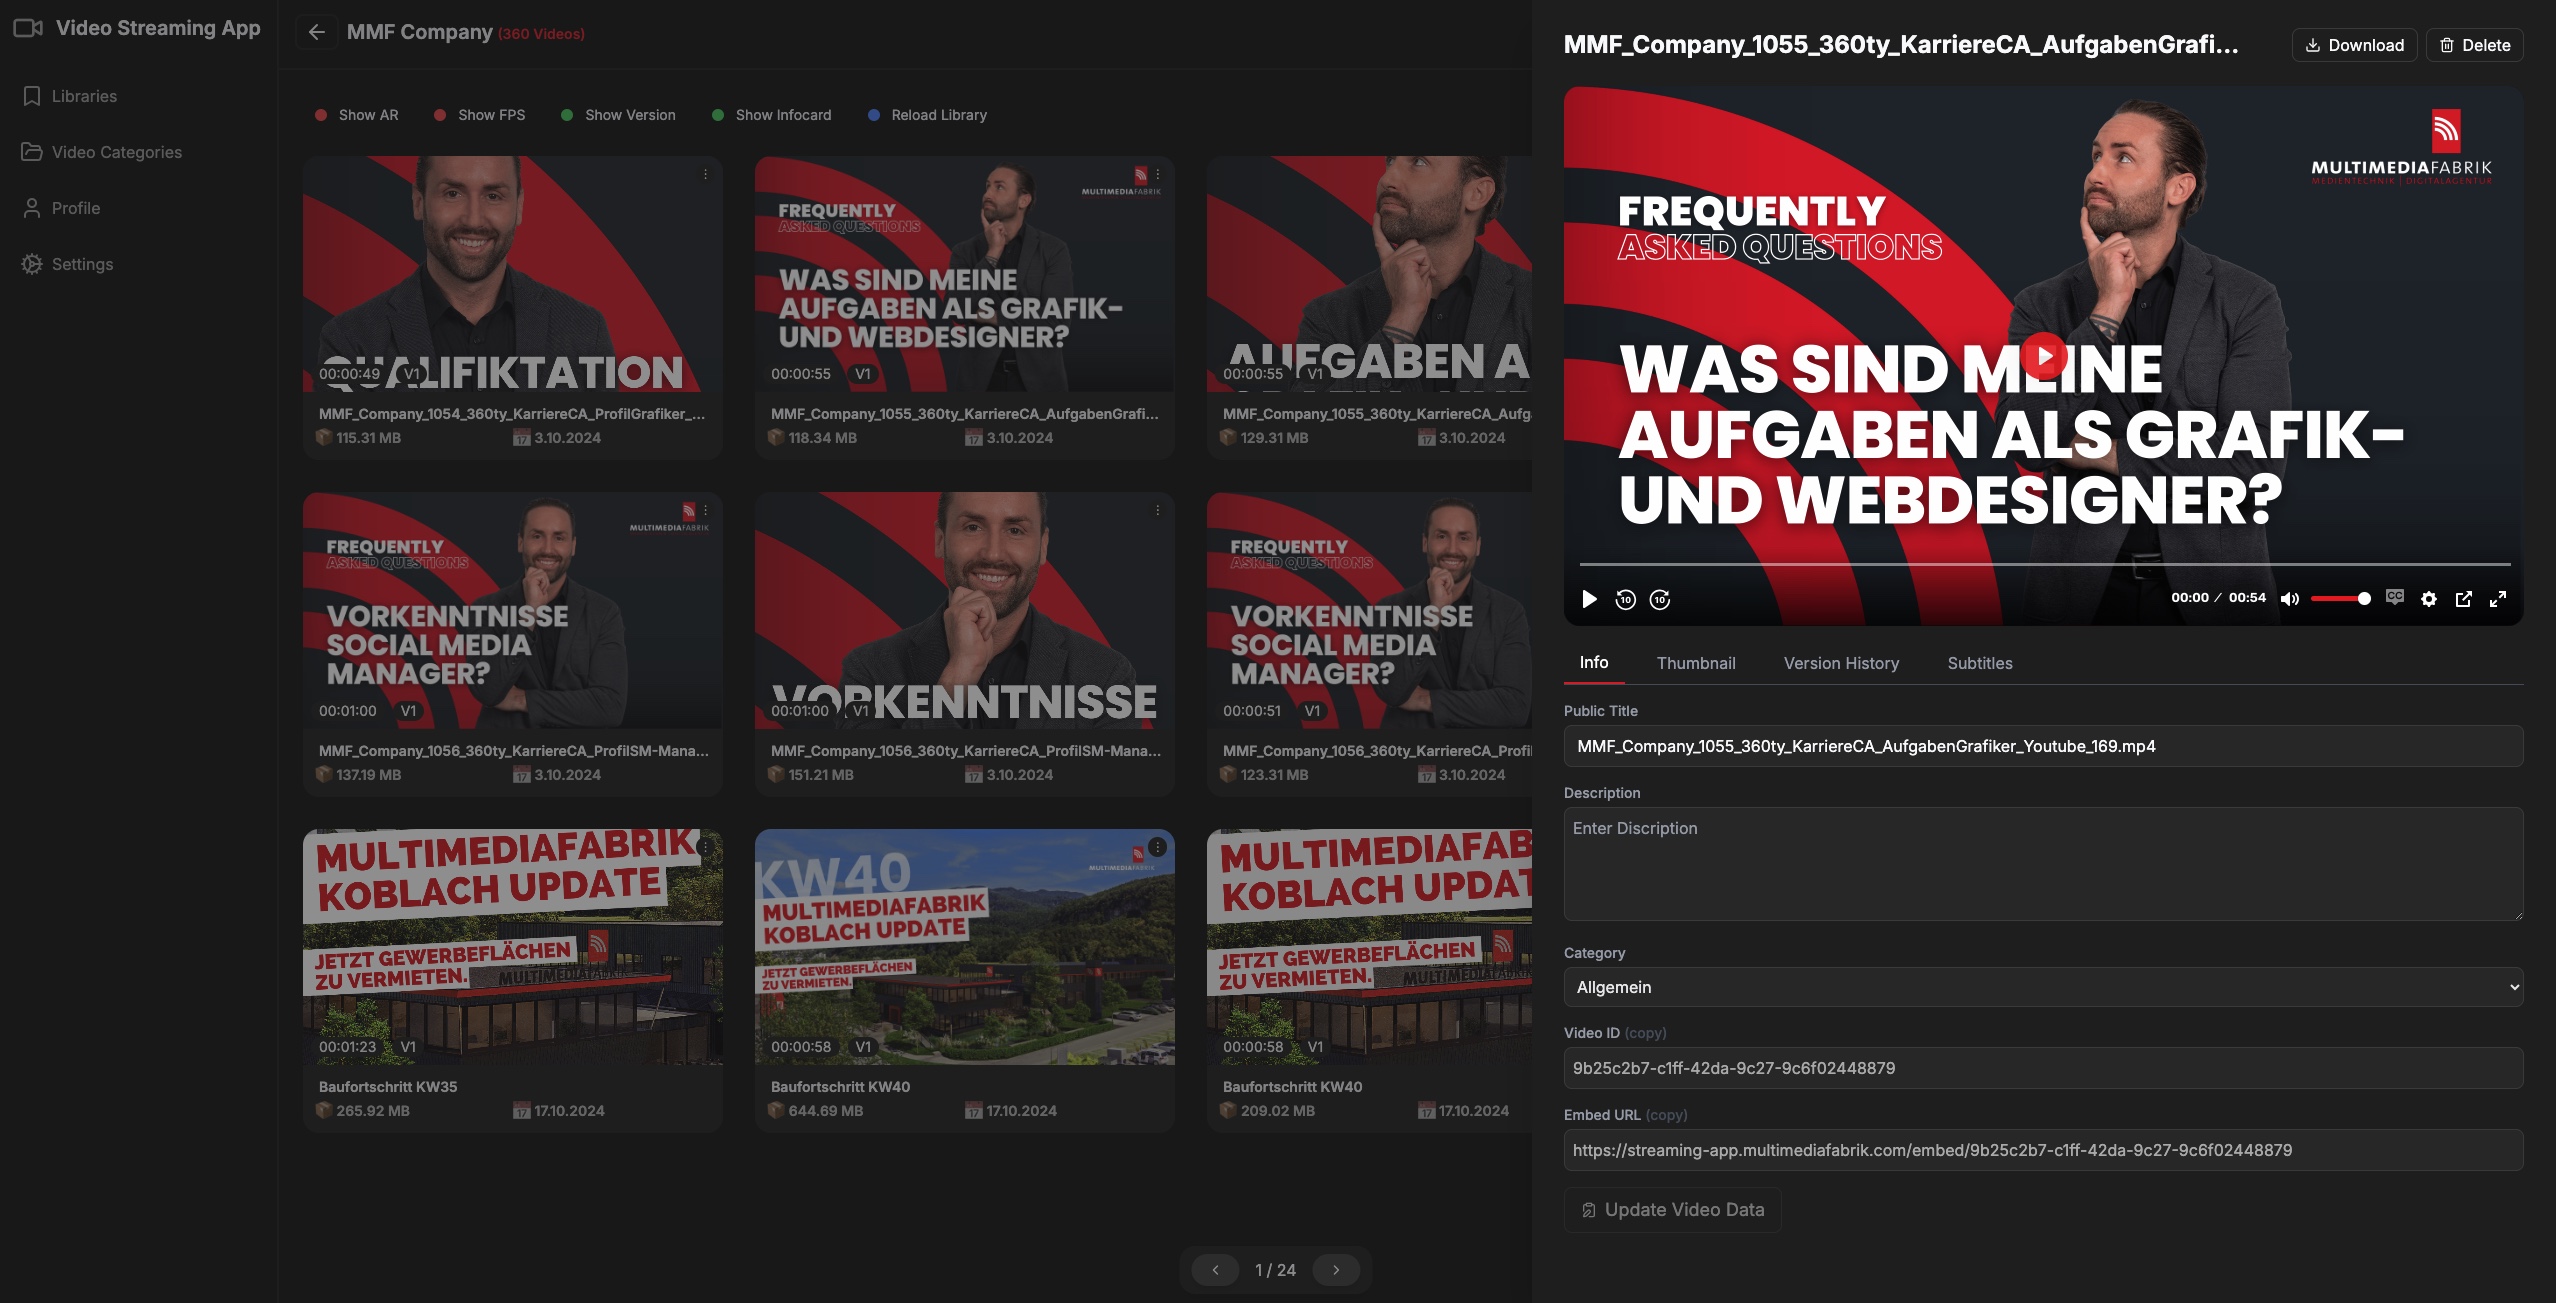Open the three-dot menu on the 137.19 MB video card

[x=705, y=510]
